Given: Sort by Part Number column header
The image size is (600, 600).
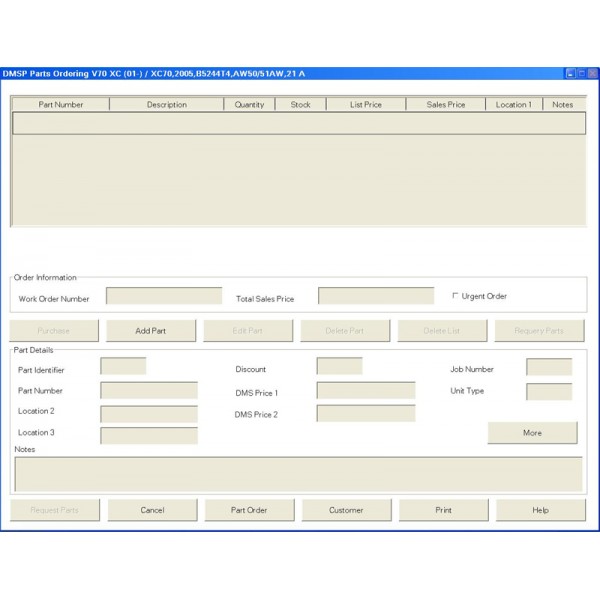Looking at the screenshot, I should pos(60,104).
